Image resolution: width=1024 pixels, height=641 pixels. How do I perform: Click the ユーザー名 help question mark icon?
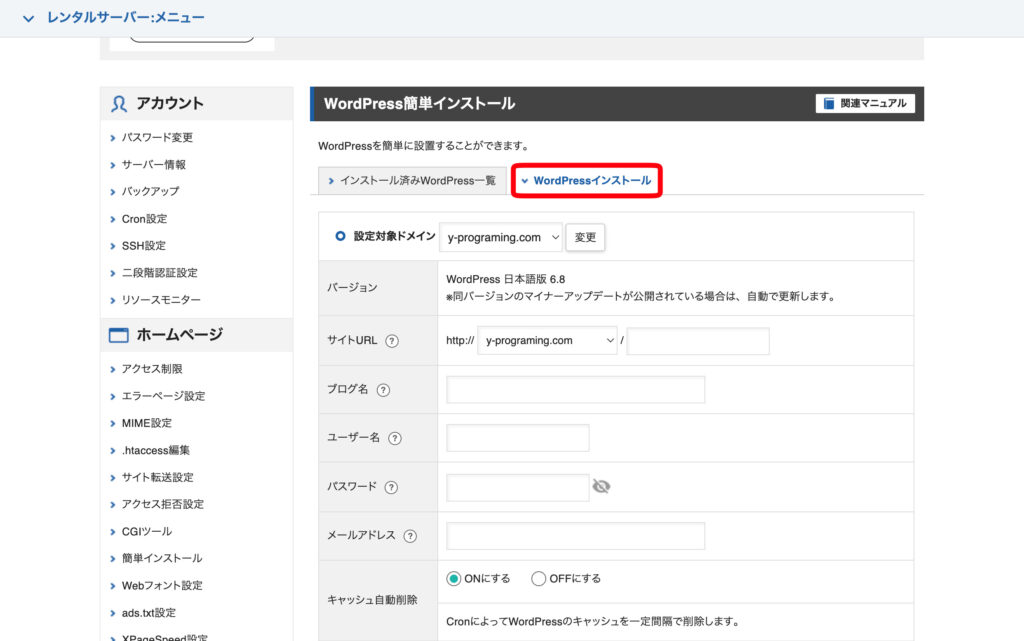point(394,438)
